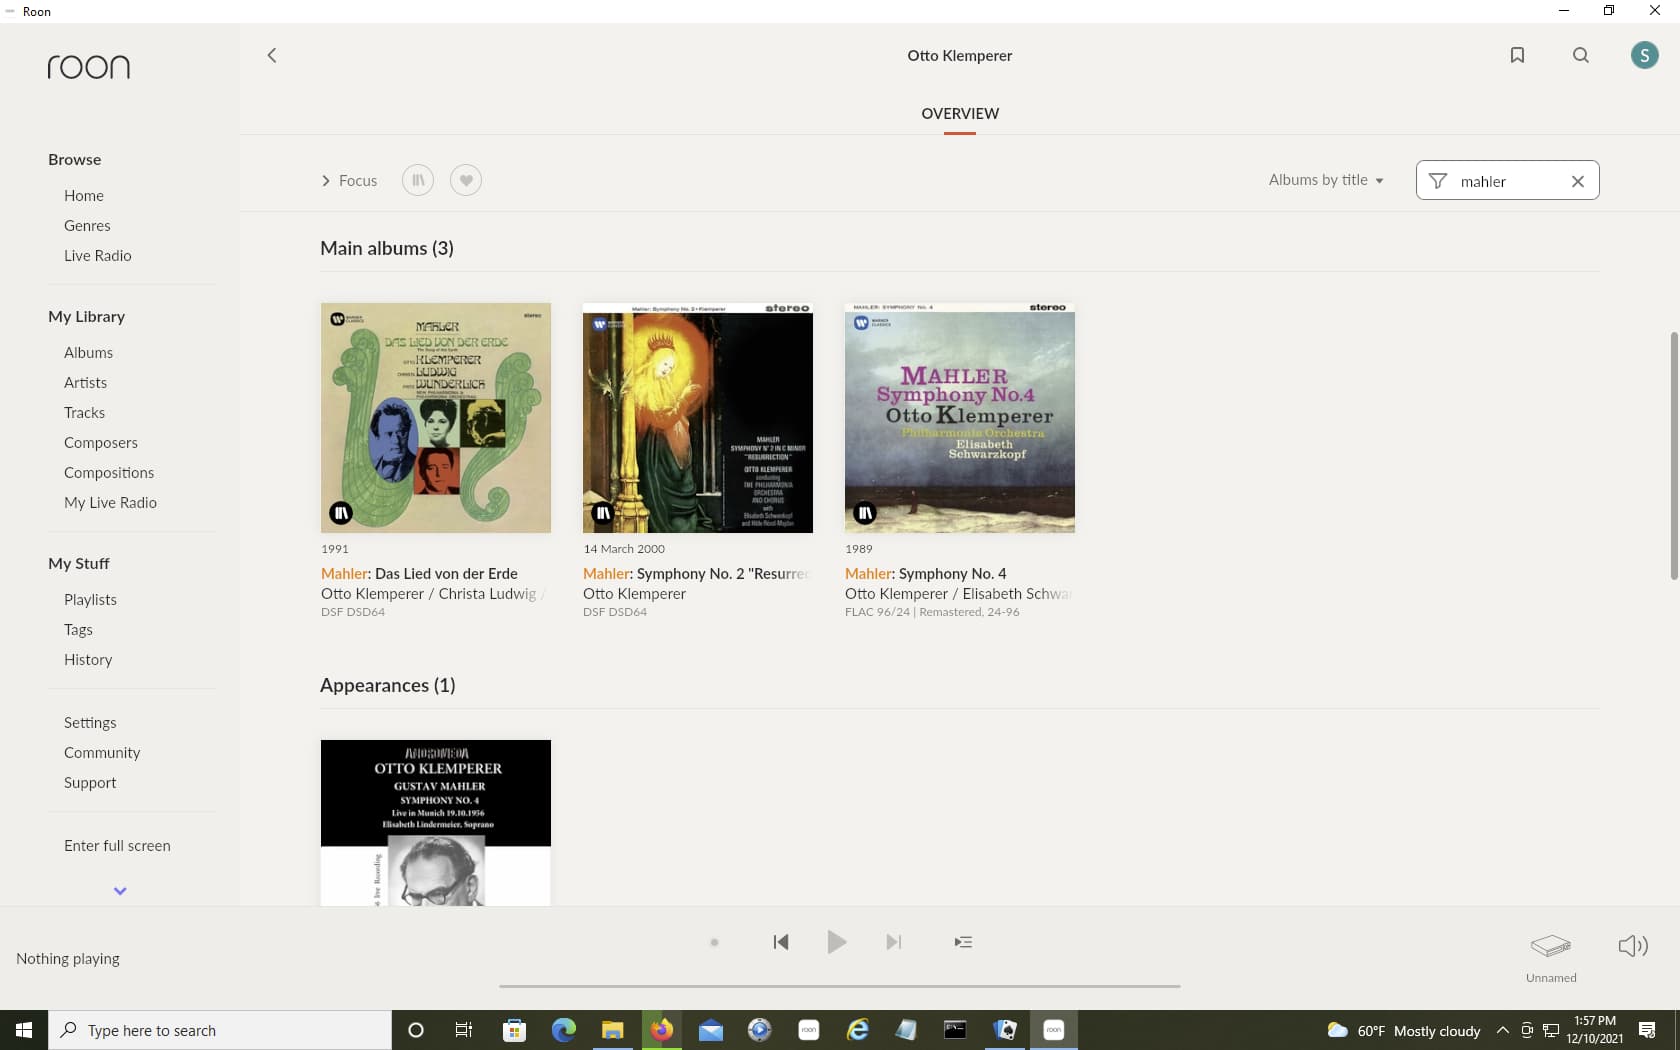Open Symphony No. 2 Resurrection cover
1680x1050 pixels.
[698, 418]
